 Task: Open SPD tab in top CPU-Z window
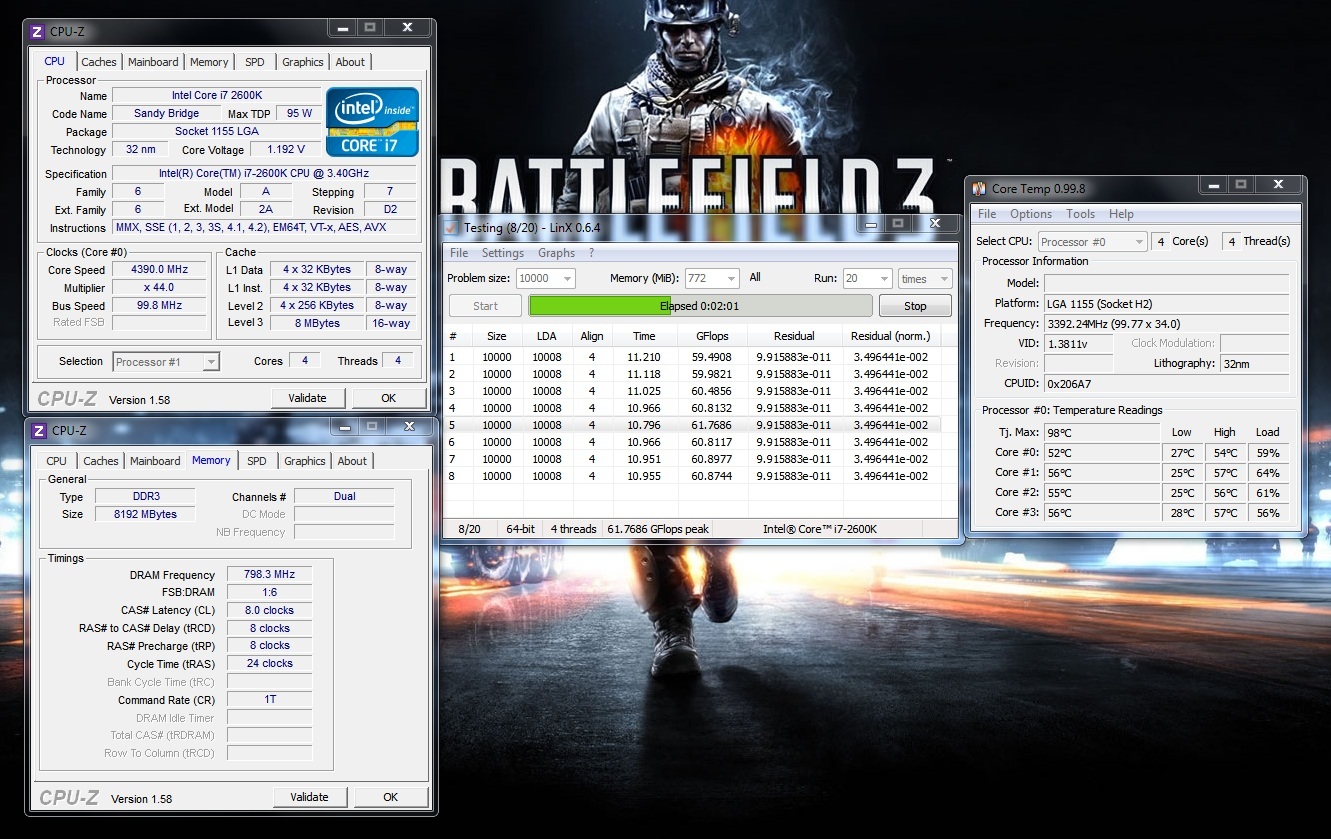[255, 62]
